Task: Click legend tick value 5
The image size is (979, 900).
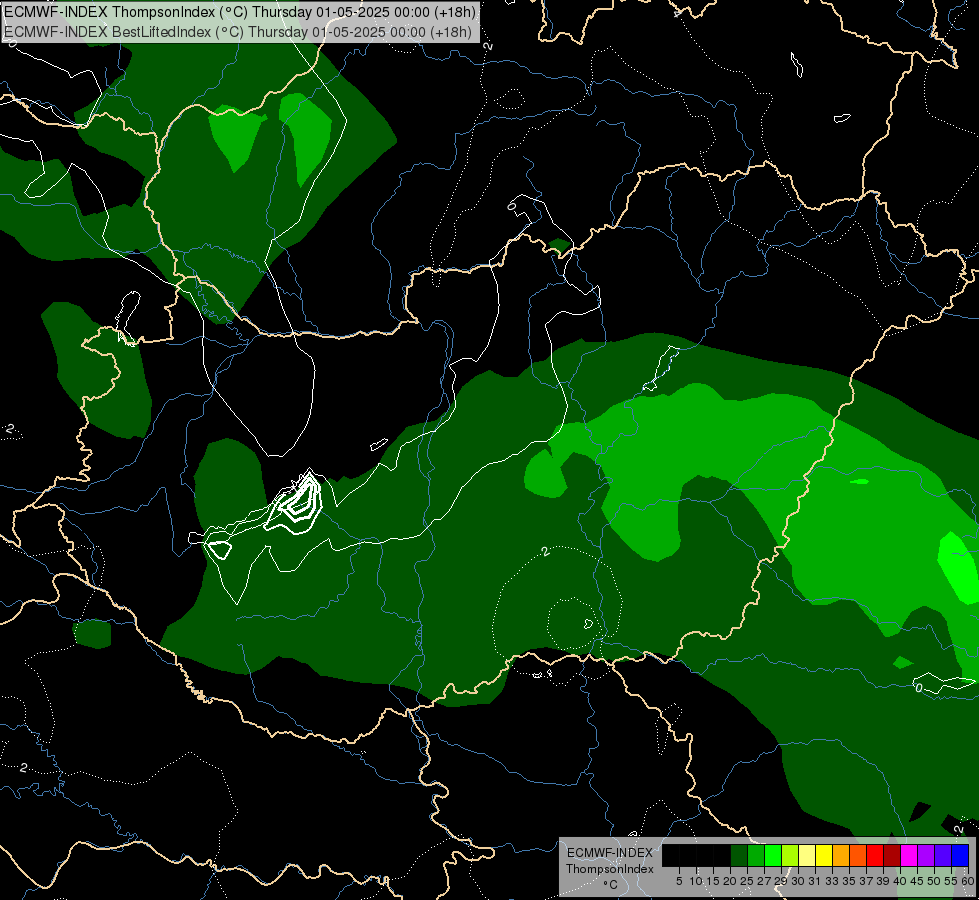Action: click(679, 881)
